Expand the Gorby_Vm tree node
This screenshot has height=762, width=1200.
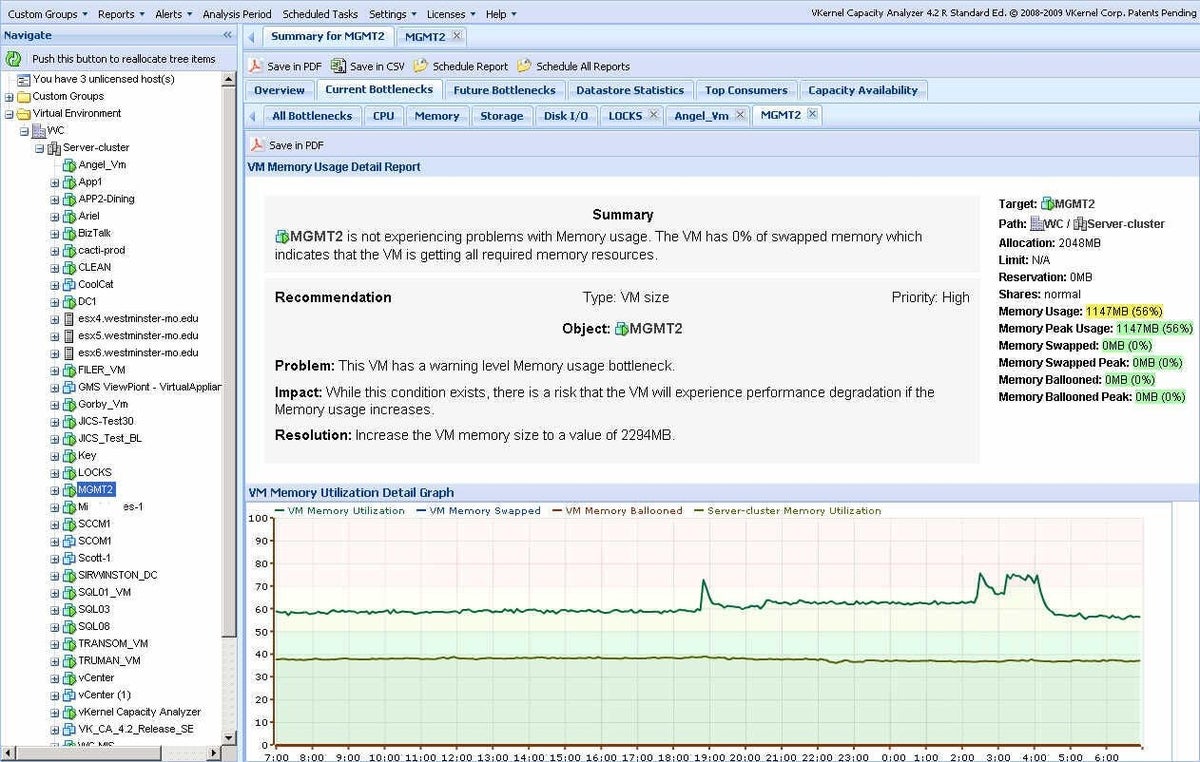pos(55,404)
